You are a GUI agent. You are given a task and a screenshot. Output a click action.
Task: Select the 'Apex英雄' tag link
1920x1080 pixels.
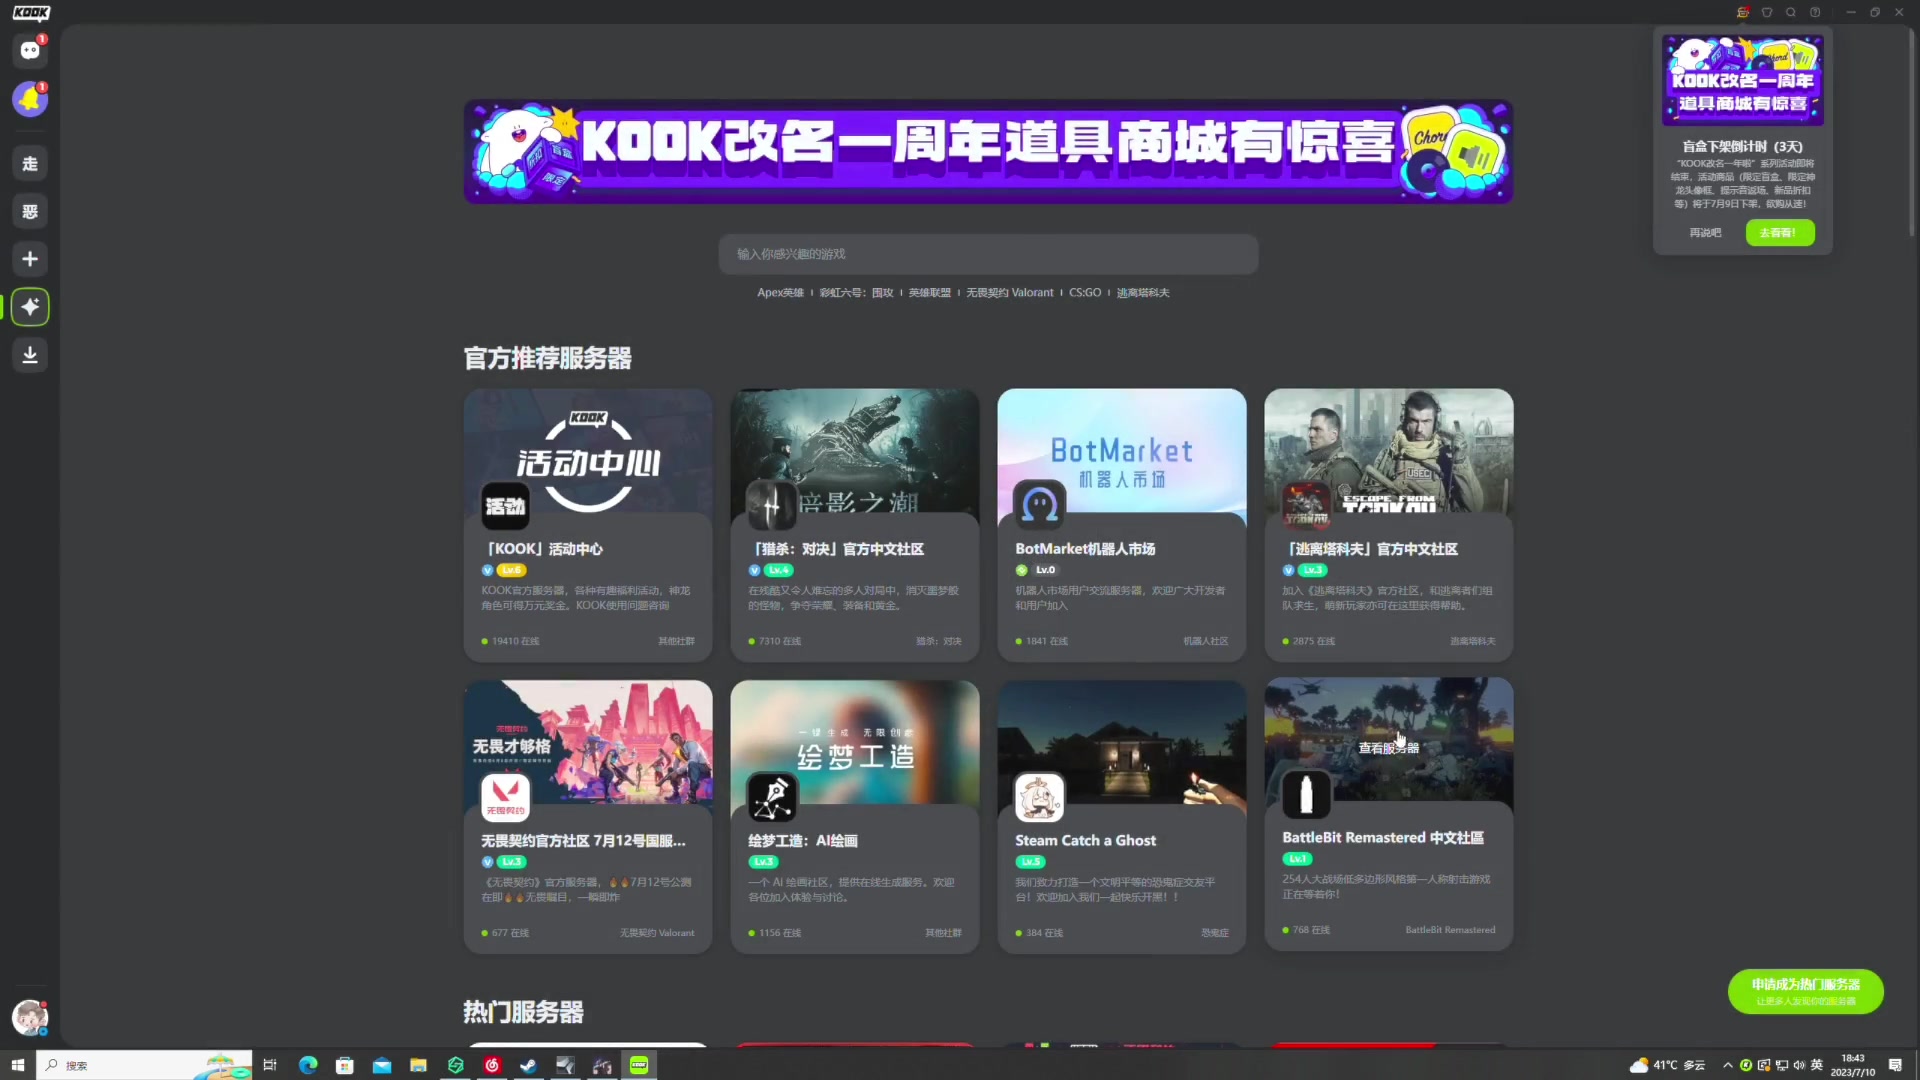(780, 293)
